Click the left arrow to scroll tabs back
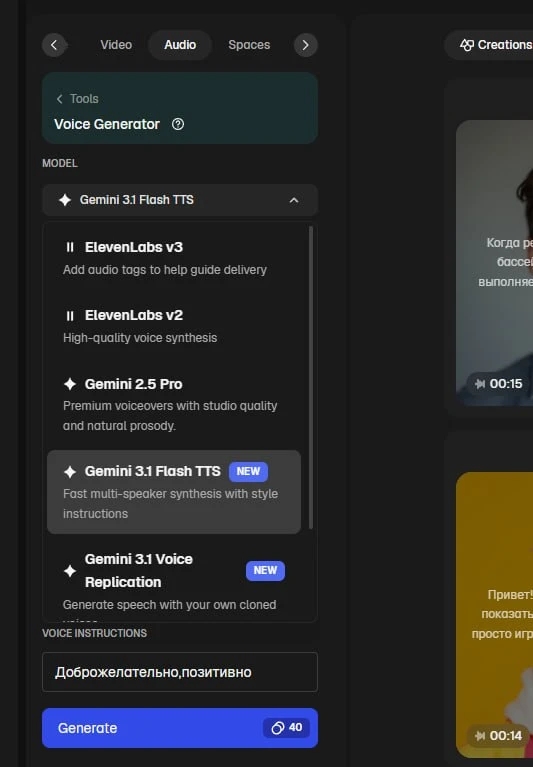Screen dimensions: 533x767 click(54, 45)
